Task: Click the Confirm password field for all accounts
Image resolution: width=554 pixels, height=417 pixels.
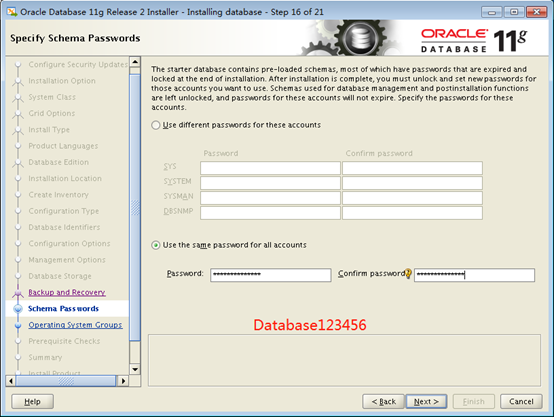Action: [474, 275]
